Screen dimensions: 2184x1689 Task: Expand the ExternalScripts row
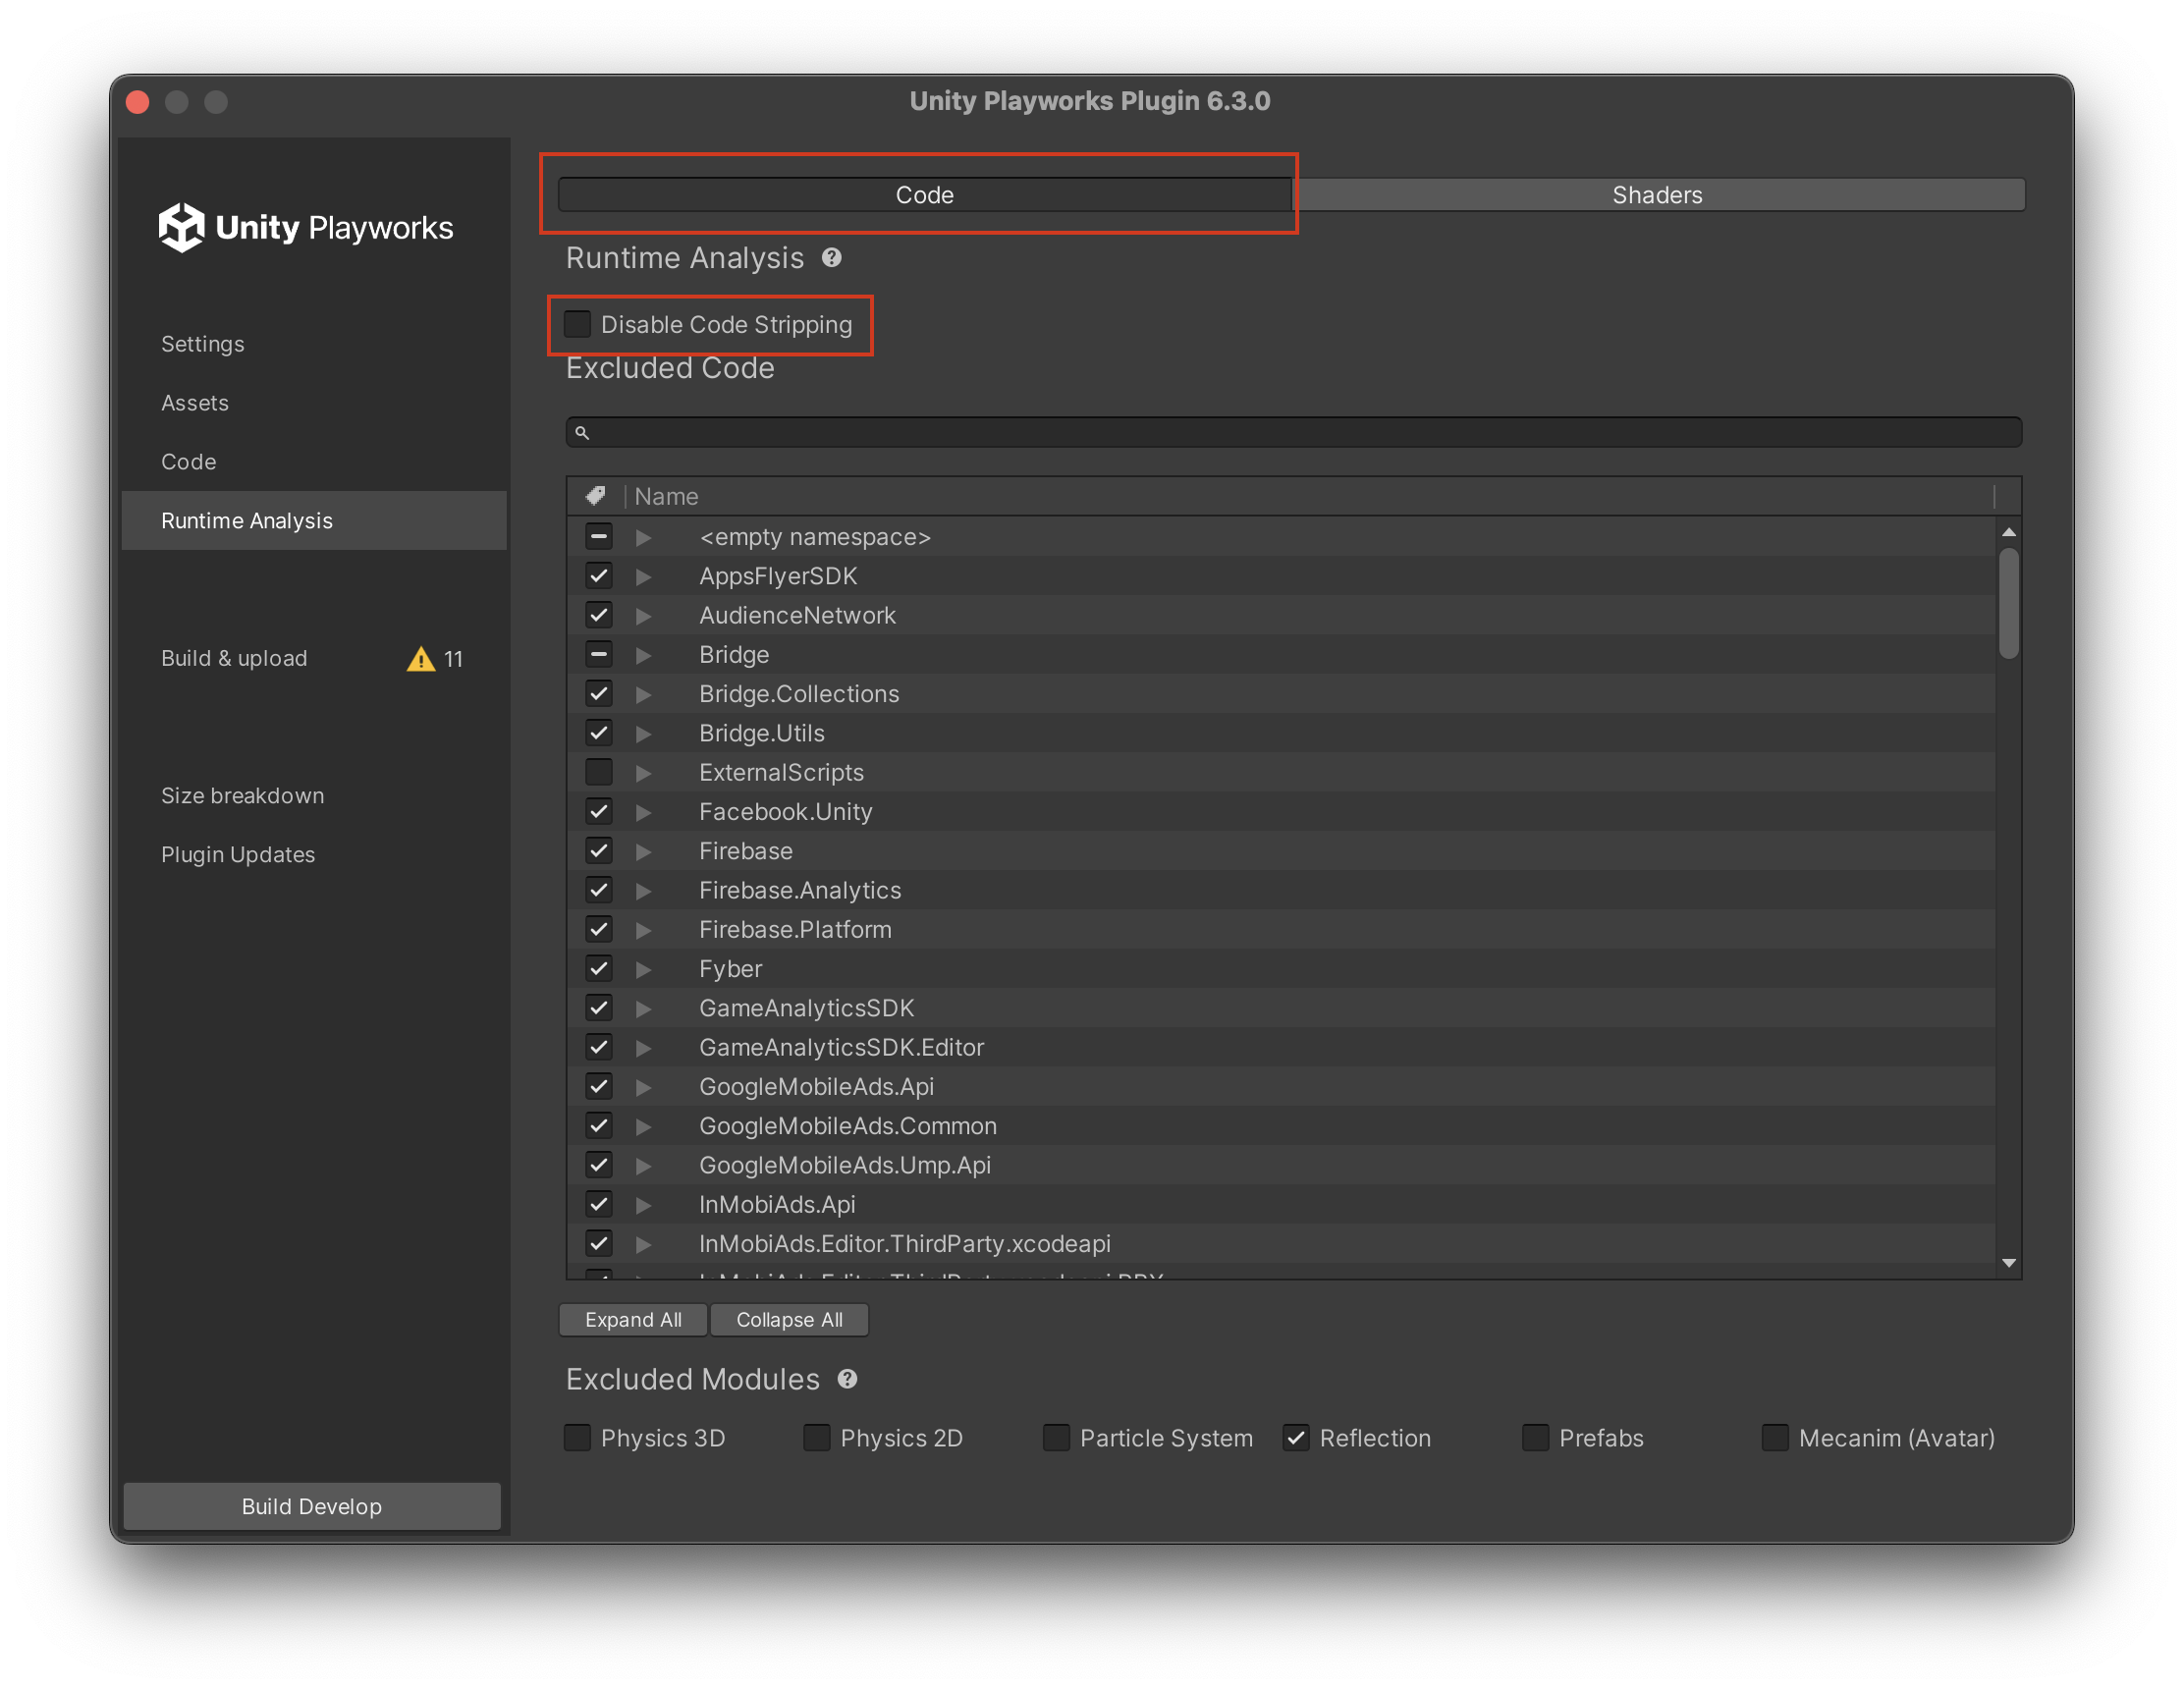[644, 773]
